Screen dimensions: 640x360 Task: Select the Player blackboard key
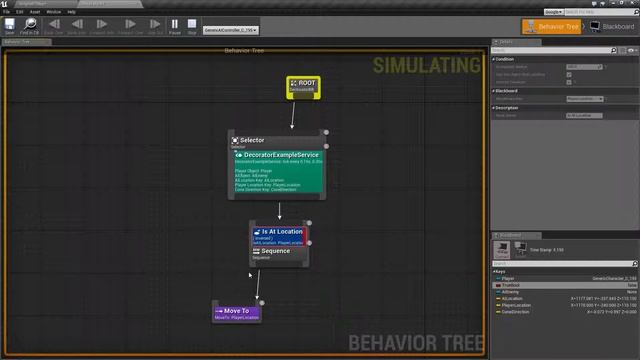click(x=565, y=278)
